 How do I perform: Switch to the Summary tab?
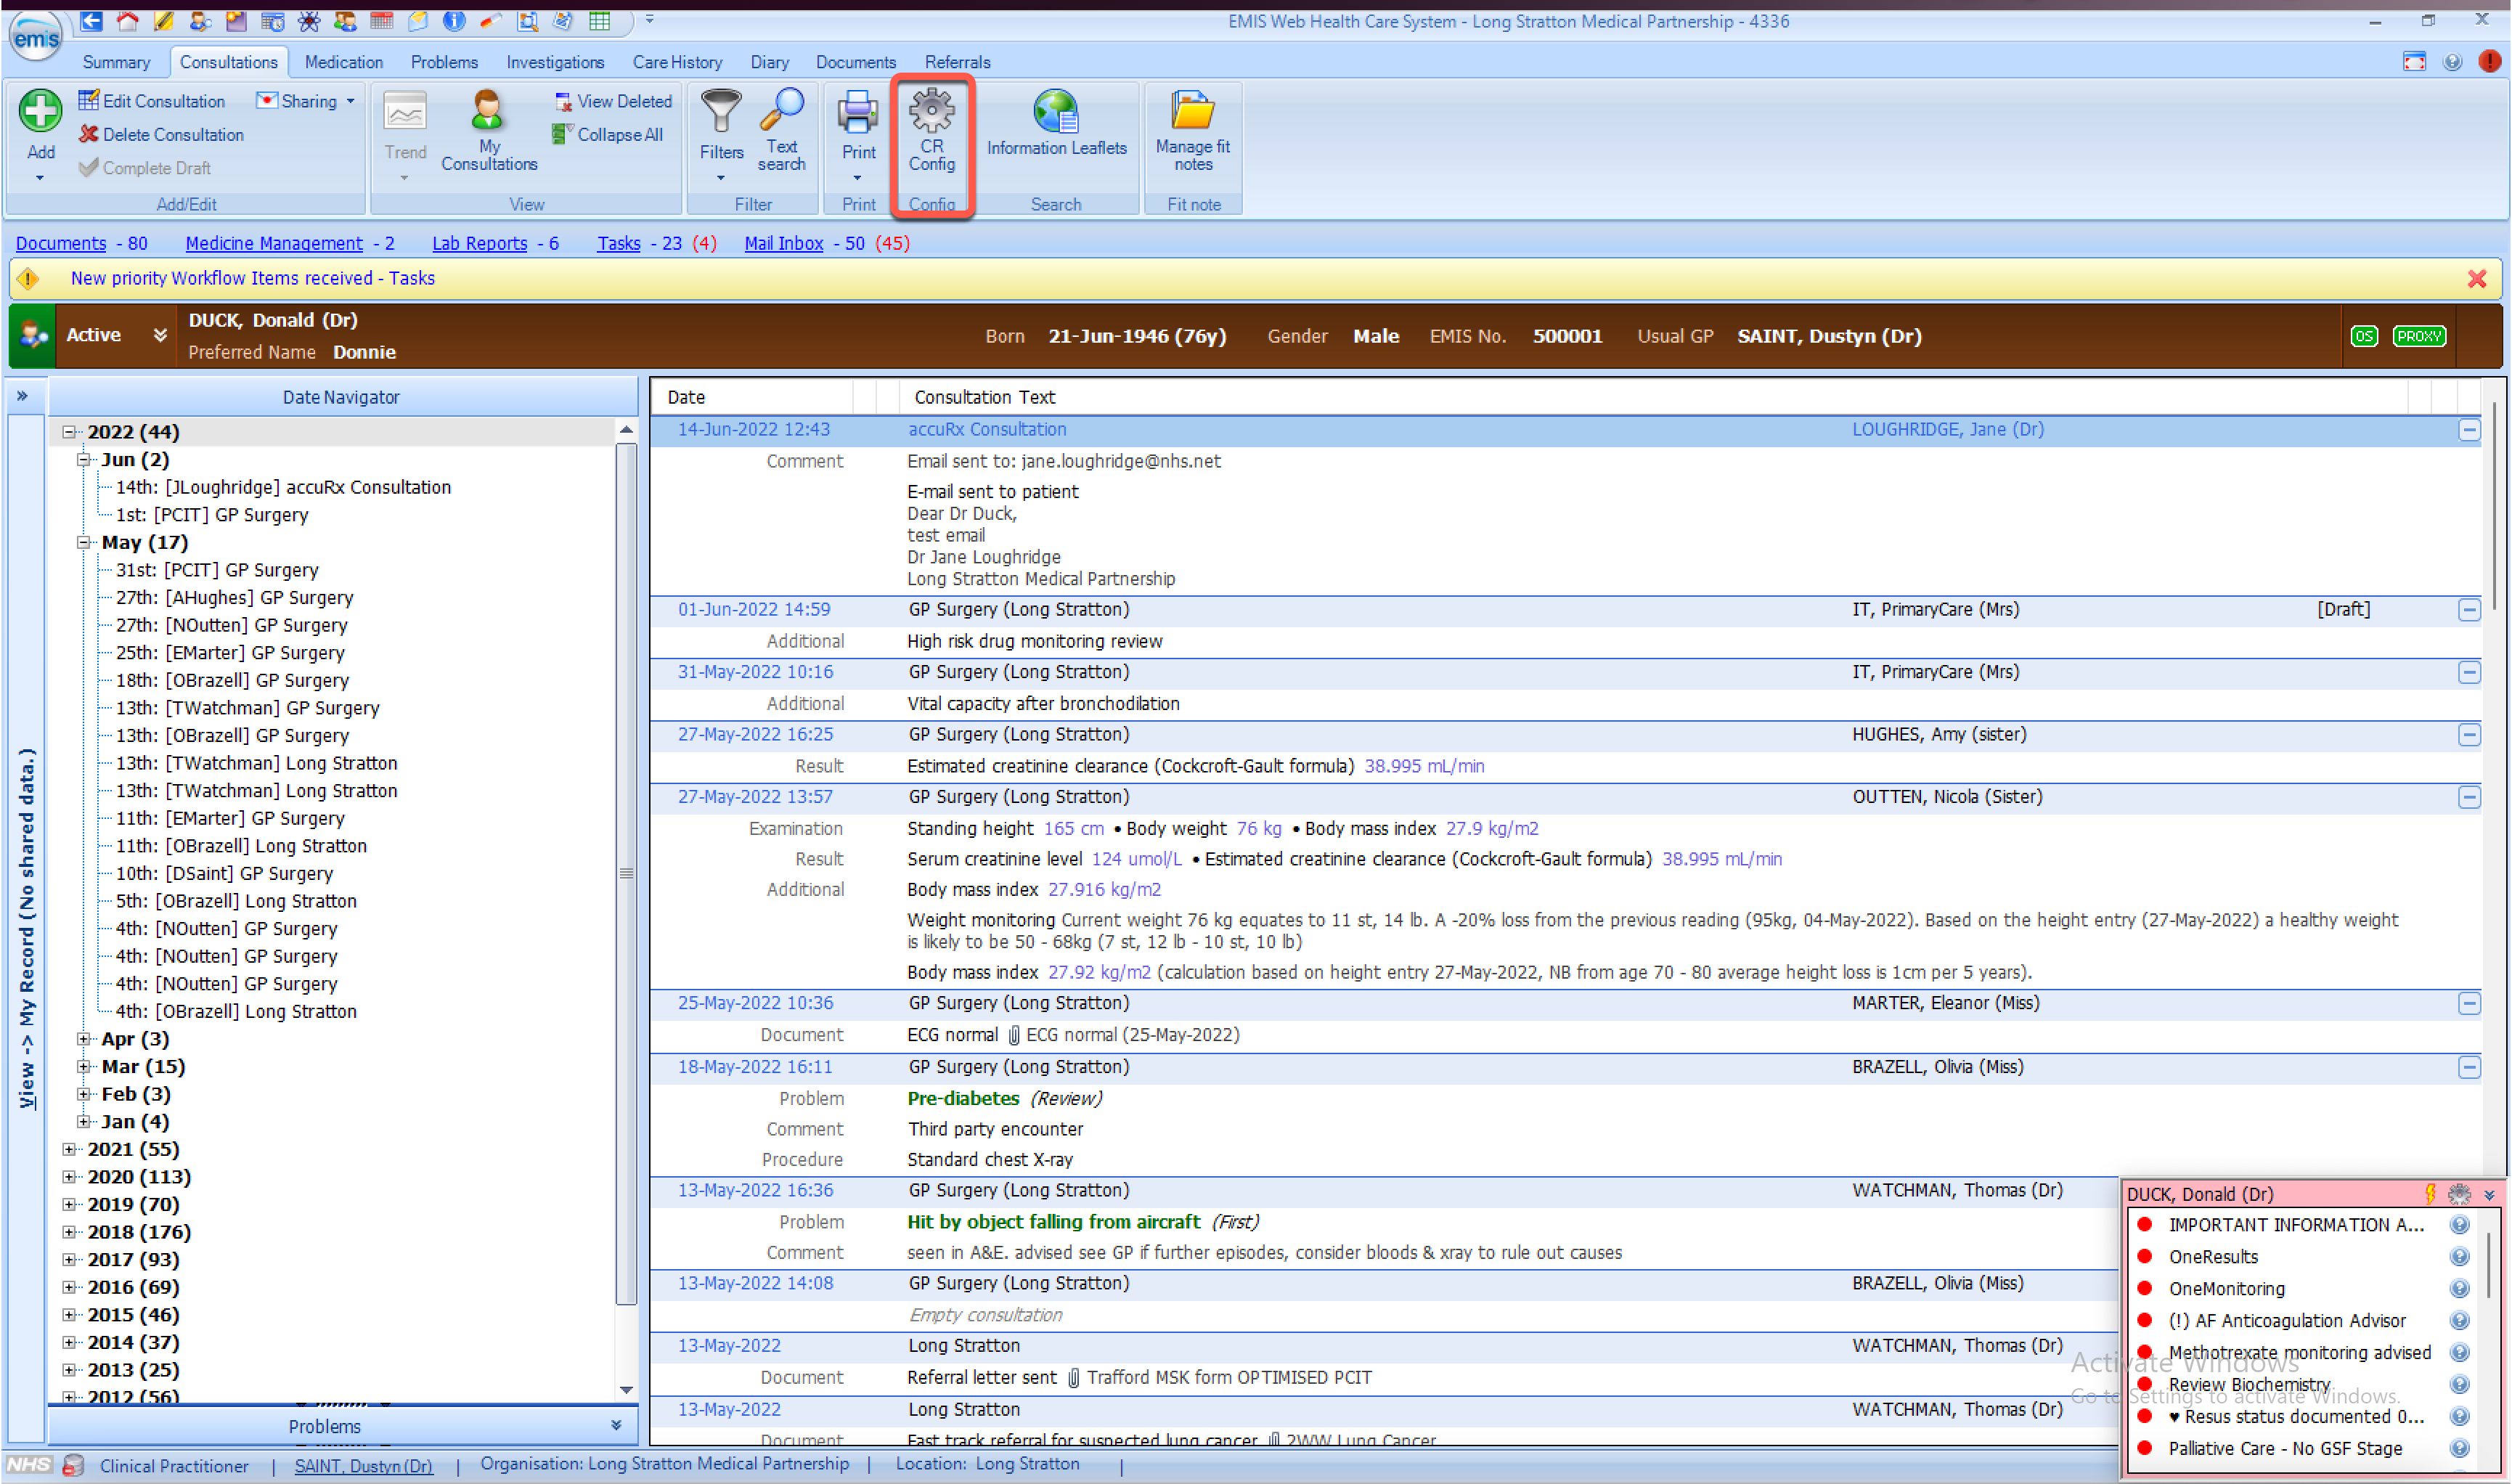point(116,62)
